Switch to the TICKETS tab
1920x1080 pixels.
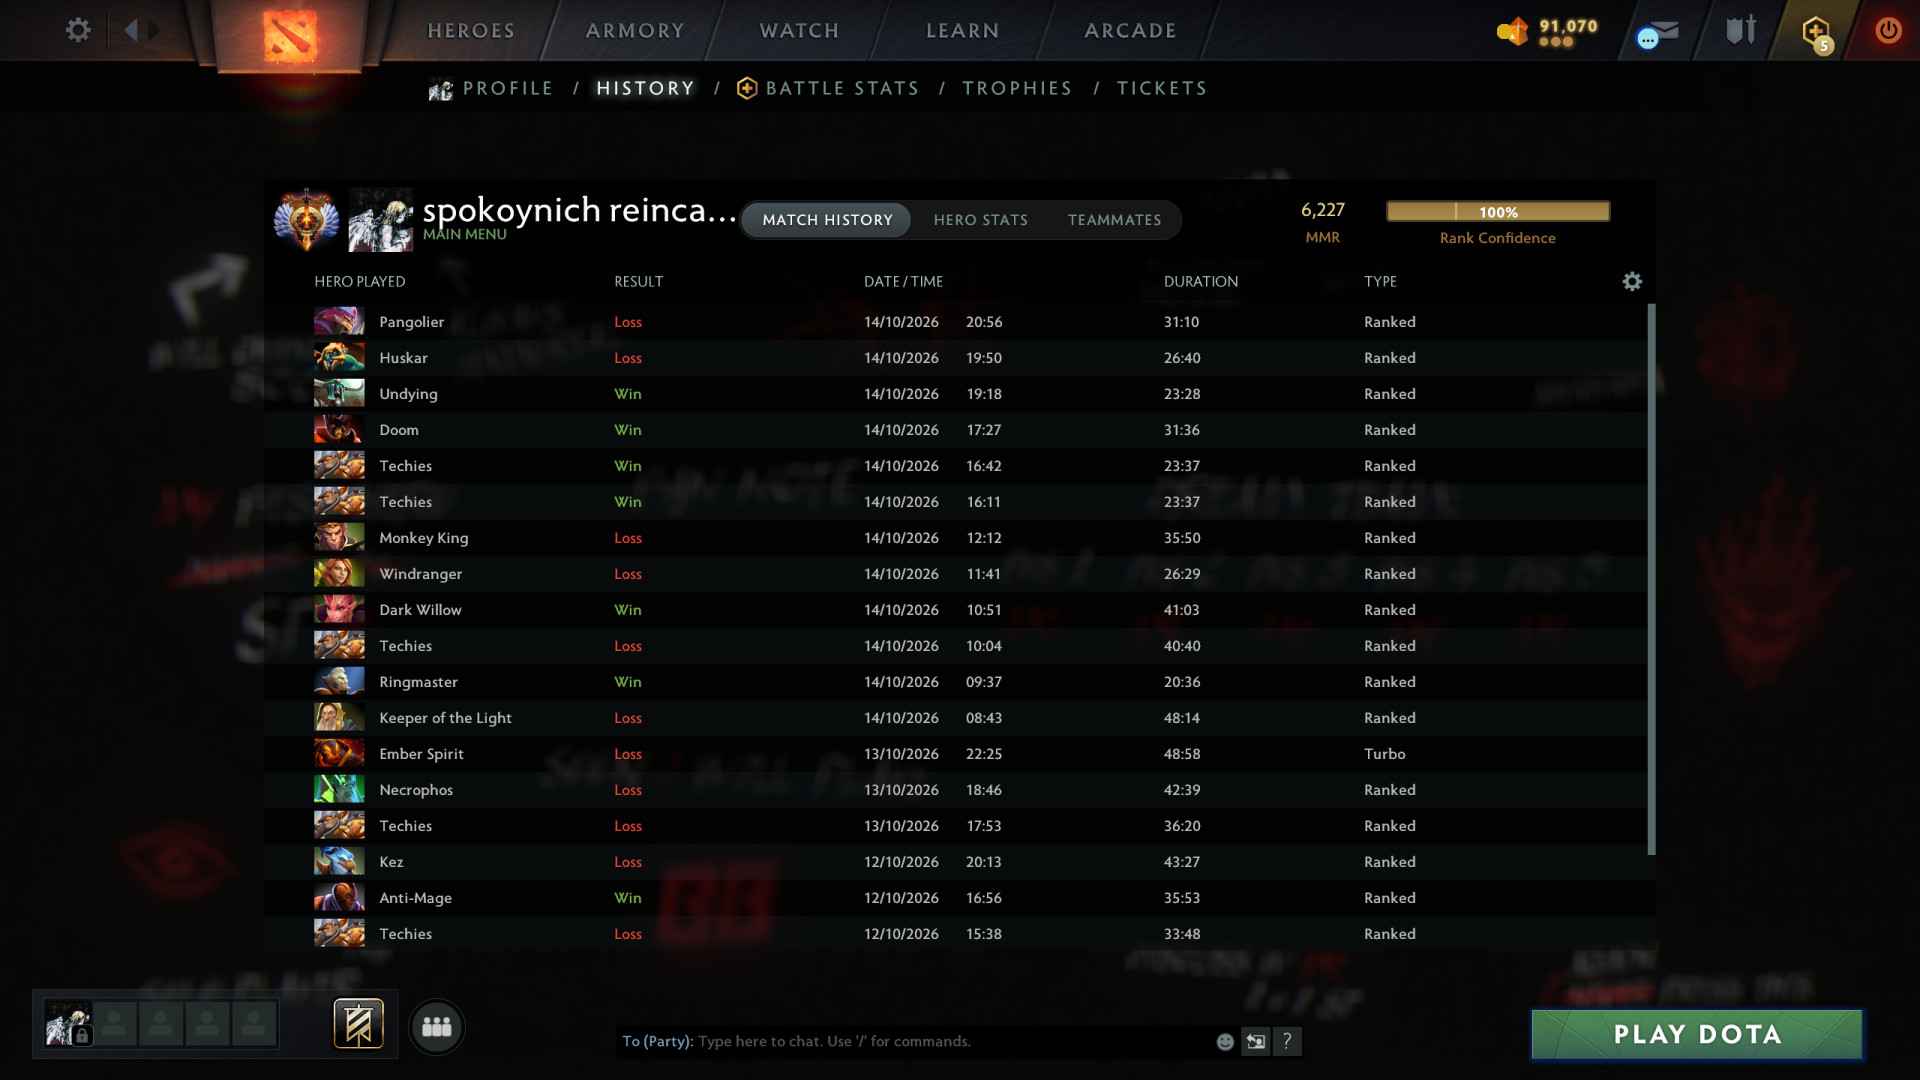[1162, 89]
